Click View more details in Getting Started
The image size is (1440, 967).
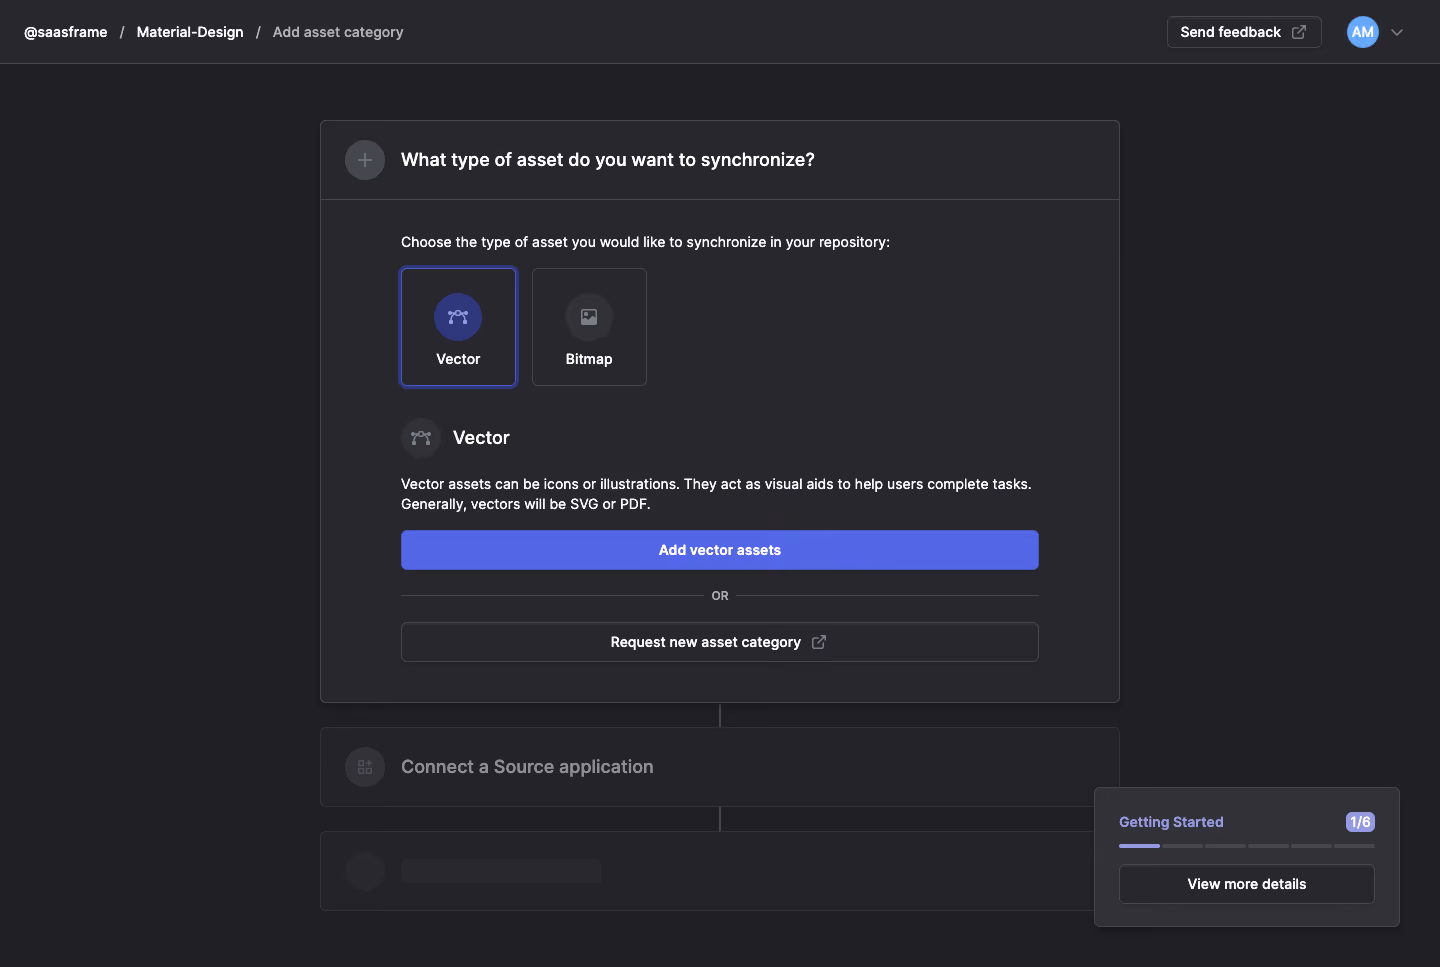[x=1247, y=884]
